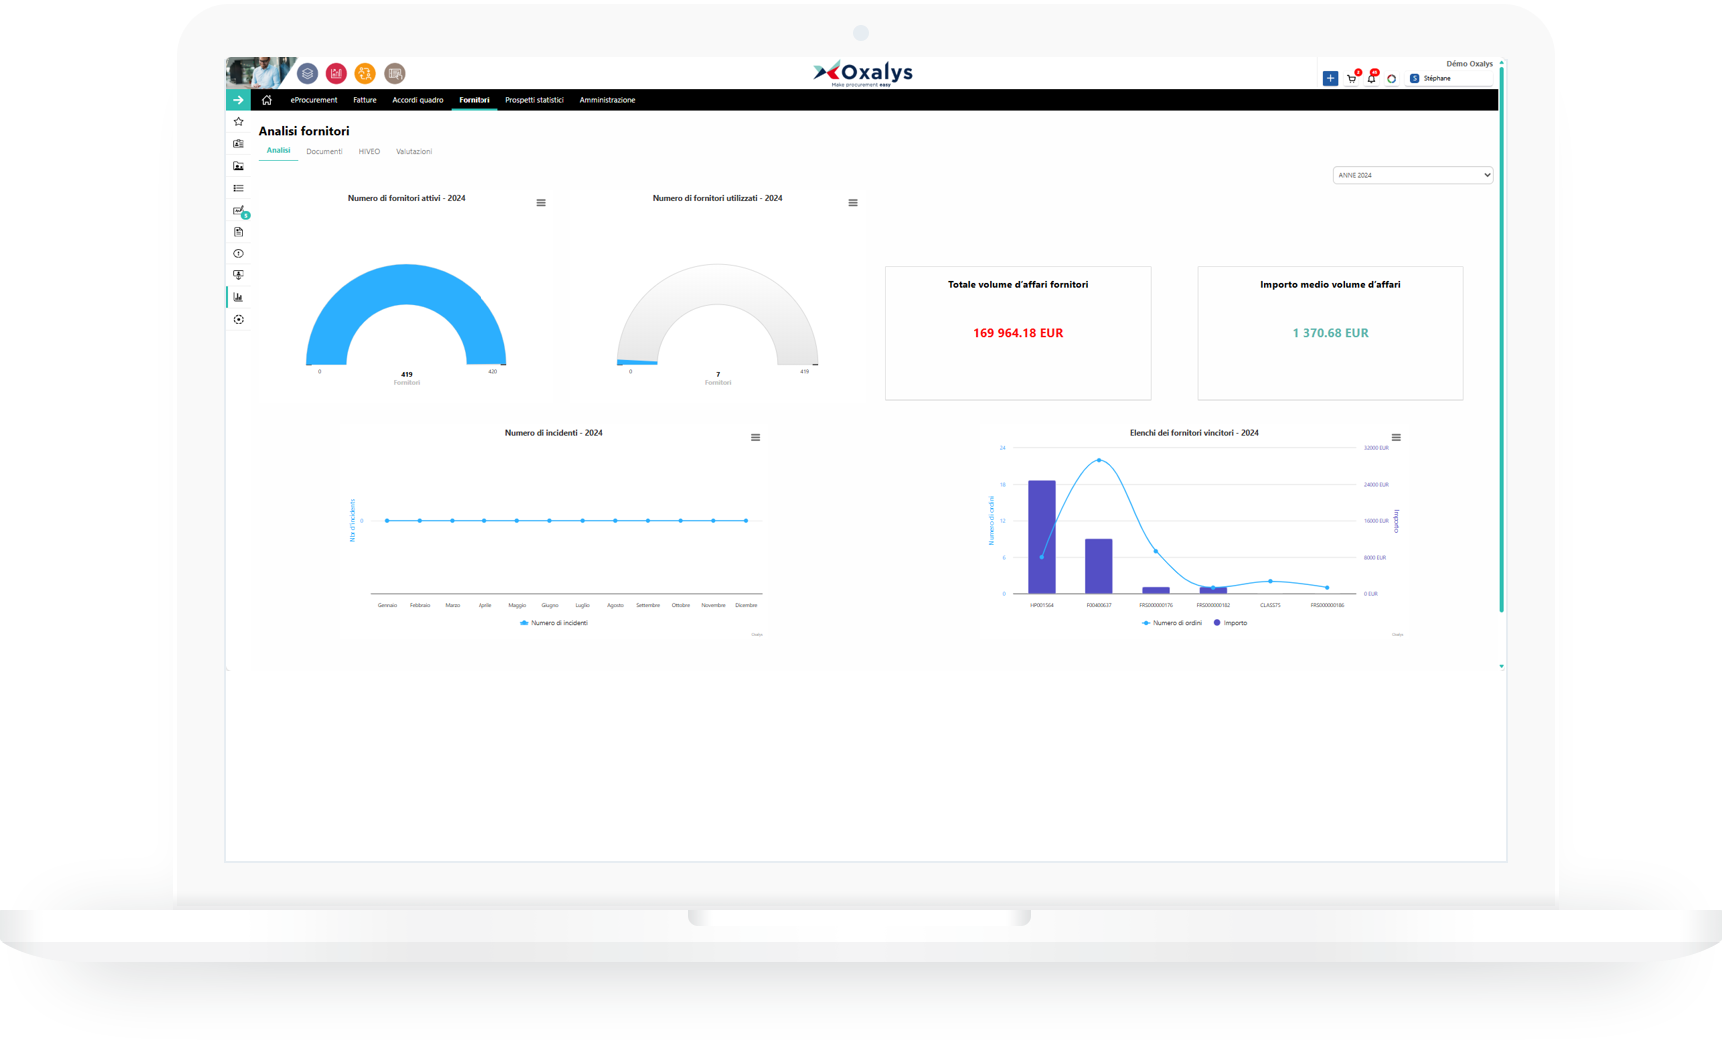
Task: Open the Fatture menu
Action: 365,100
